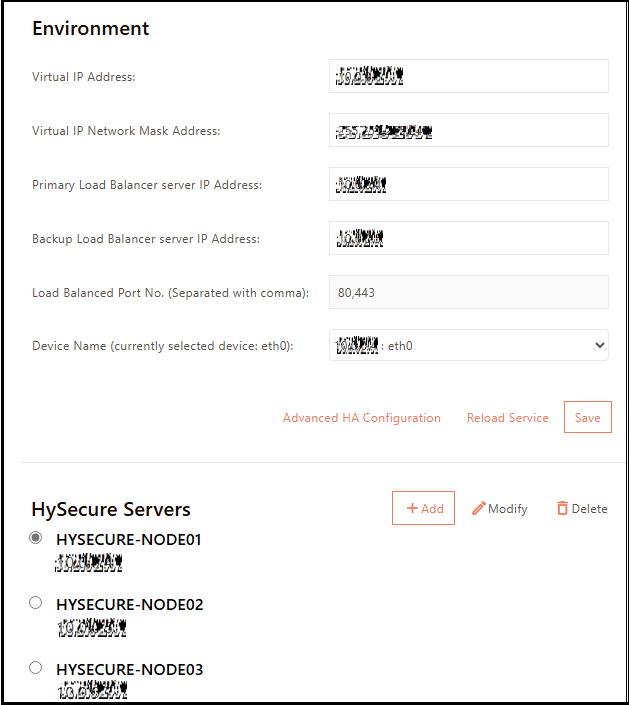The image size is (629, 705).
Task: Click the HYSECURE-NODE03 server name text
Action: tap(129, 669)
